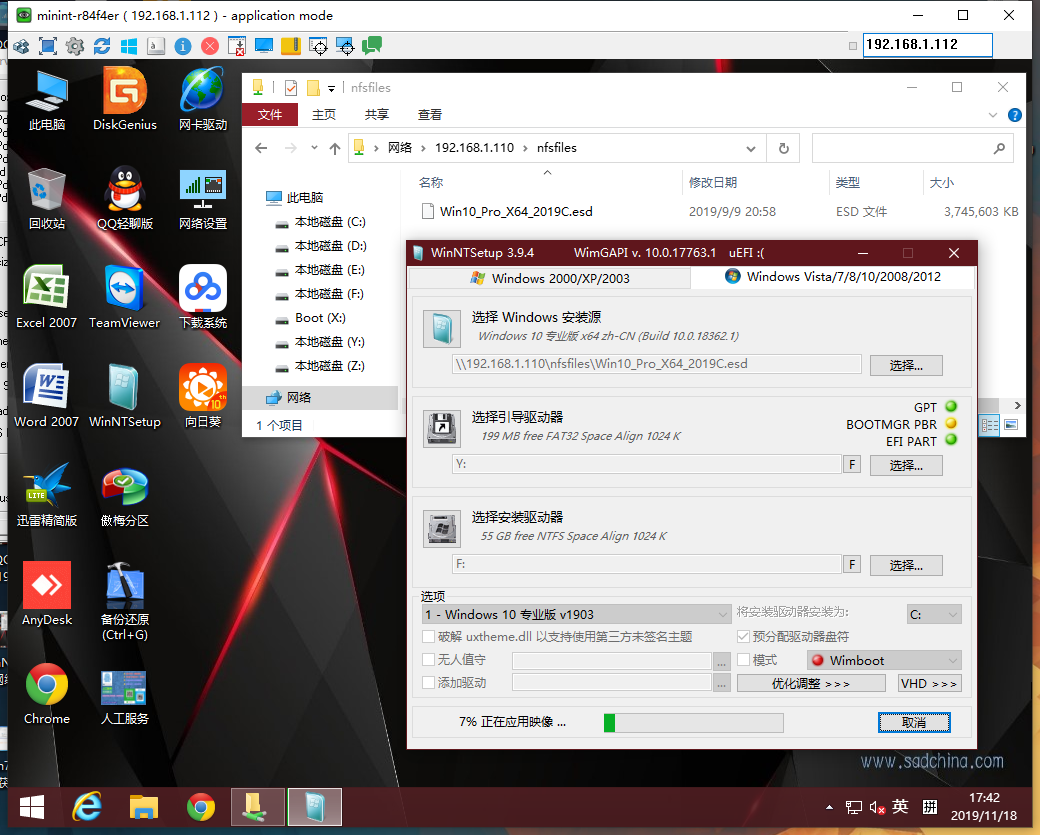
Task: Open the 主页 ribbon tab
Action: pos(324,115)
